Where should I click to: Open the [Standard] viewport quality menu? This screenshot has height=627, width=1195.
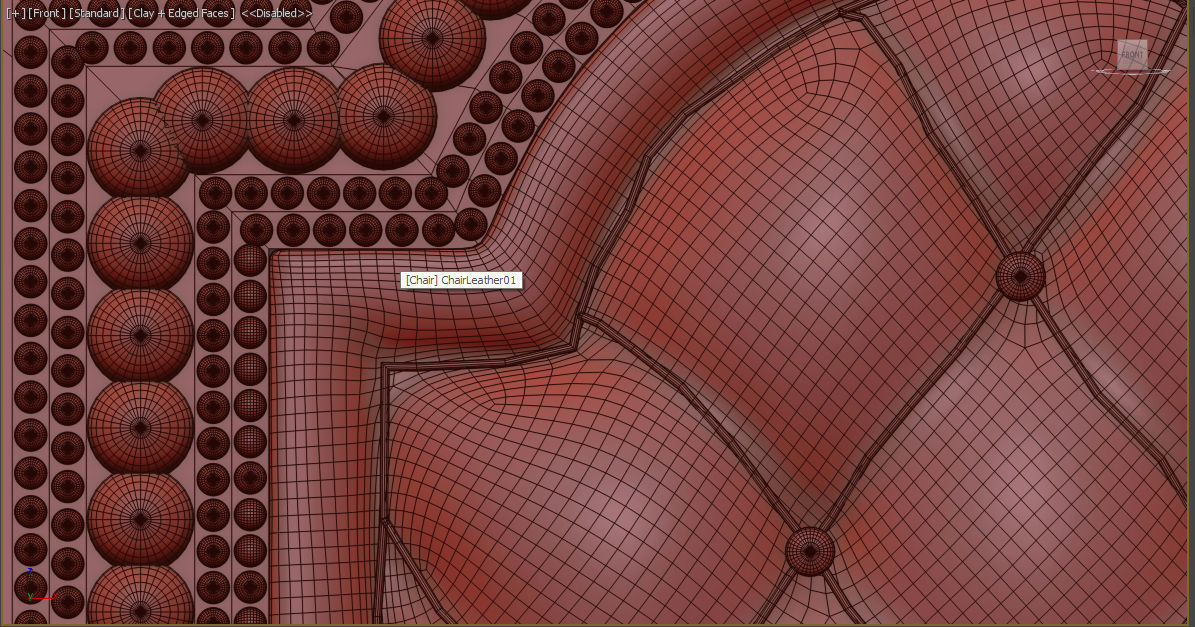click(x=97, y=14)
